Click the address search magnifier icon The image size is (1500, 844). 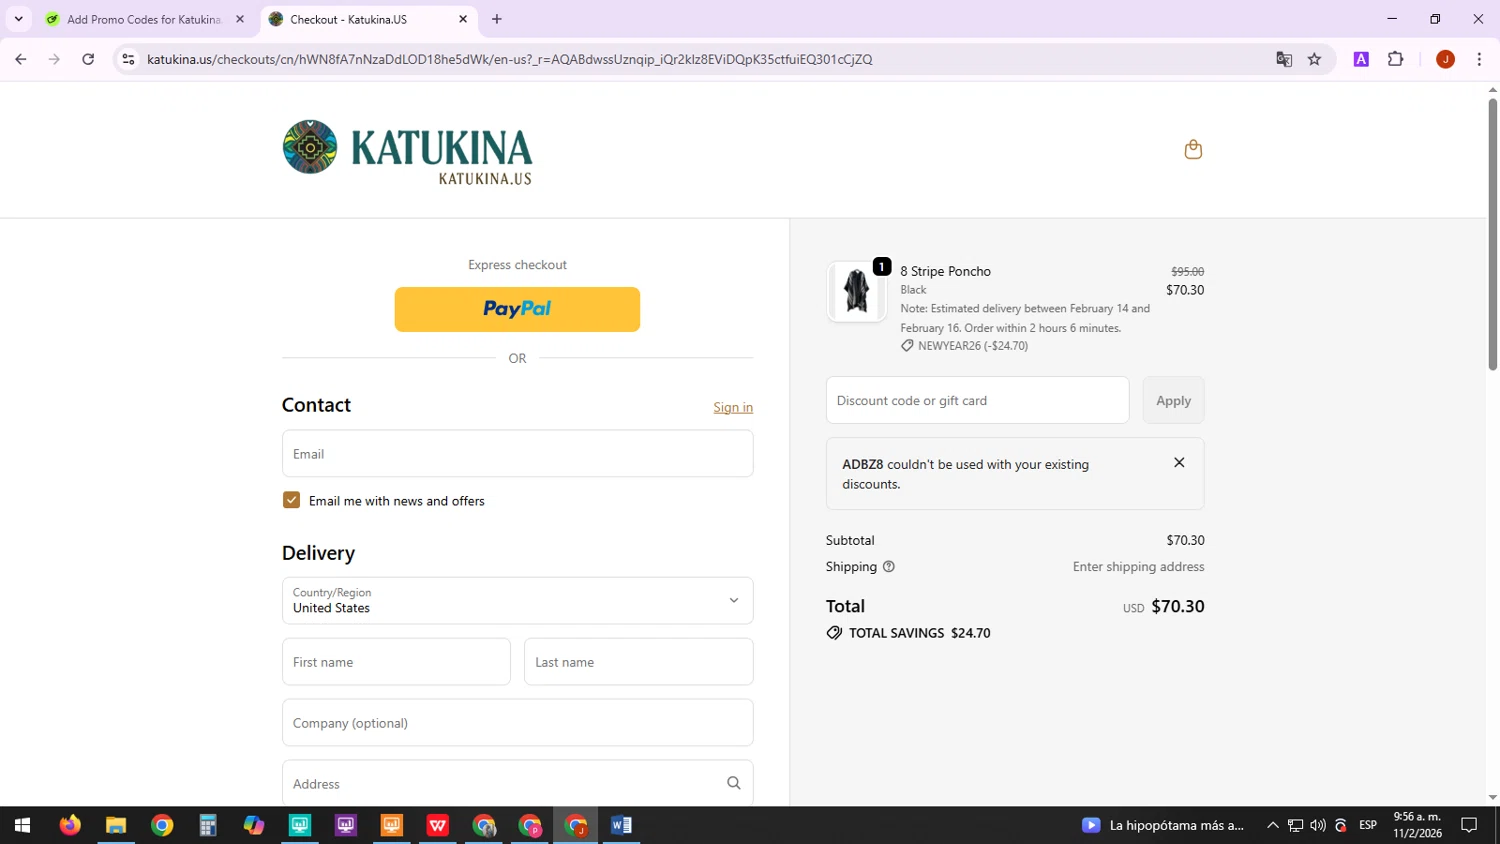pyautogui.click(x=734, y=783)
